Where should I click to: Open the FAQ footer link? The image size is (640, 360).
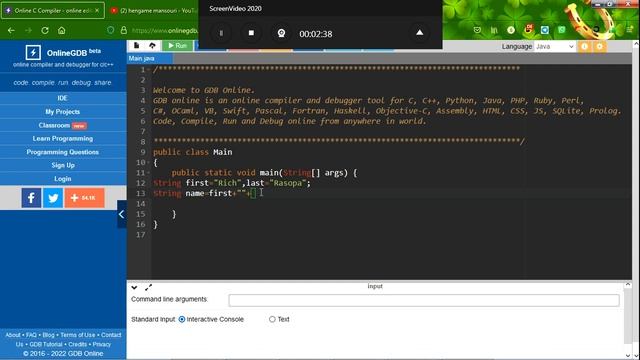click(x=31, y=335)
